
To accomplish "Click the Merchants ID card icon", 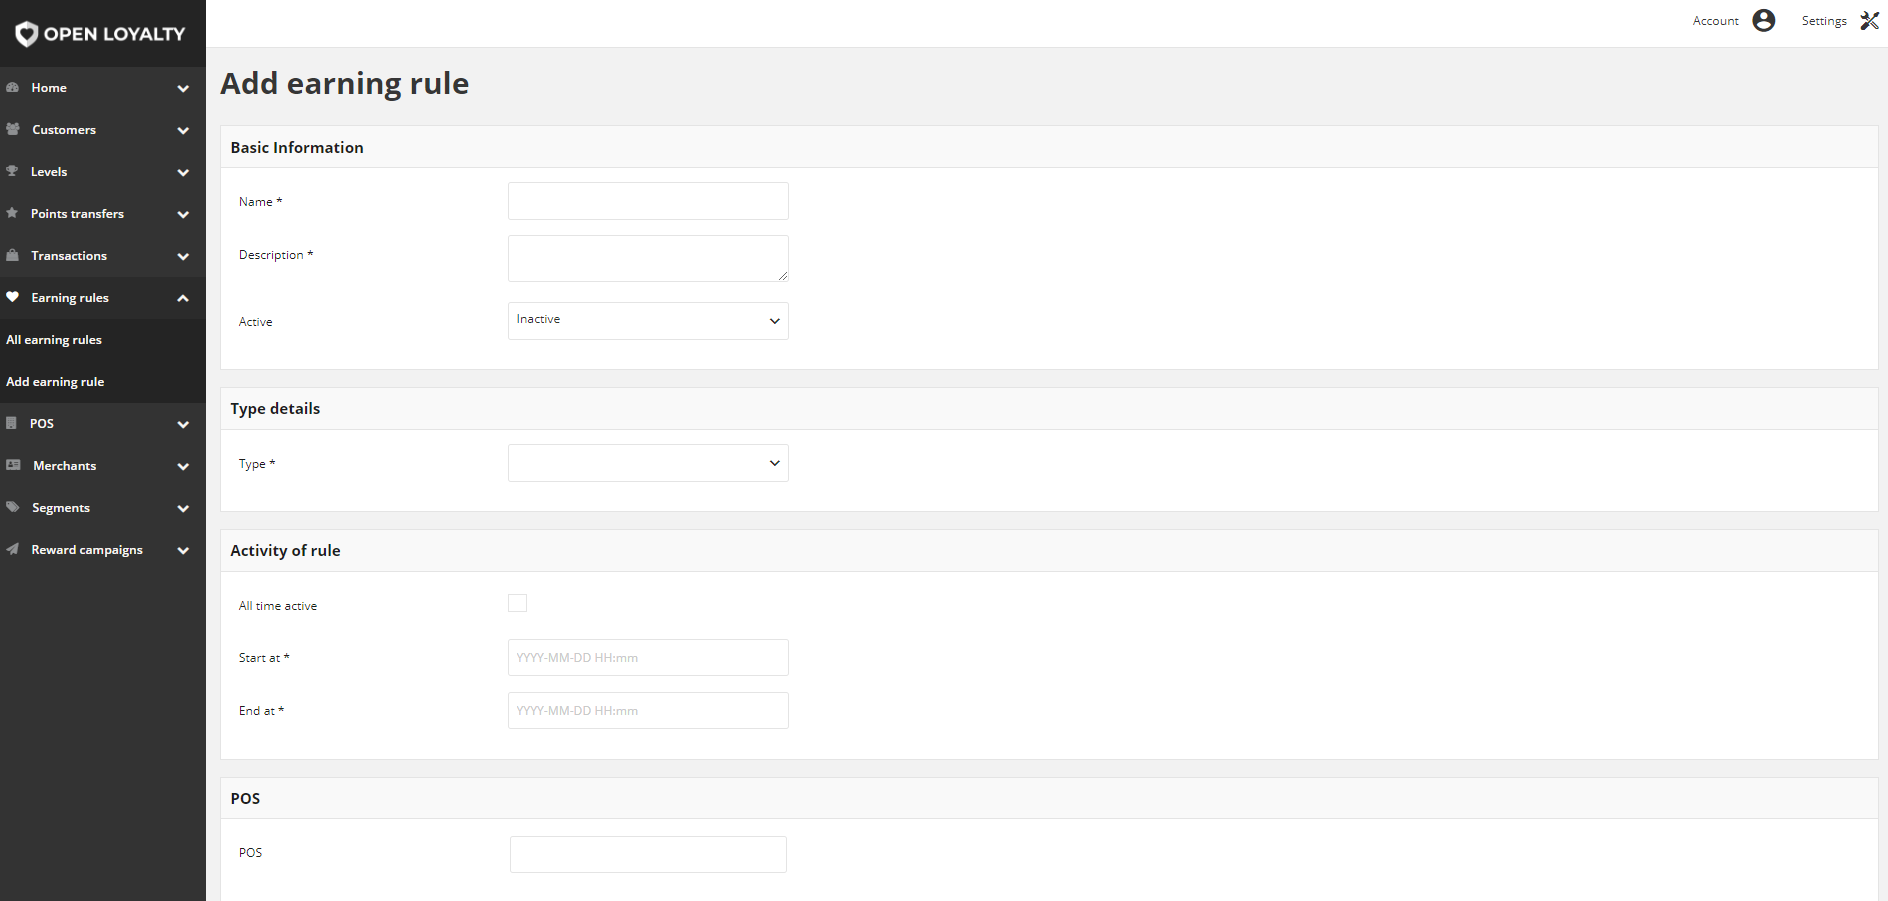I will click(x=13, y=466).
